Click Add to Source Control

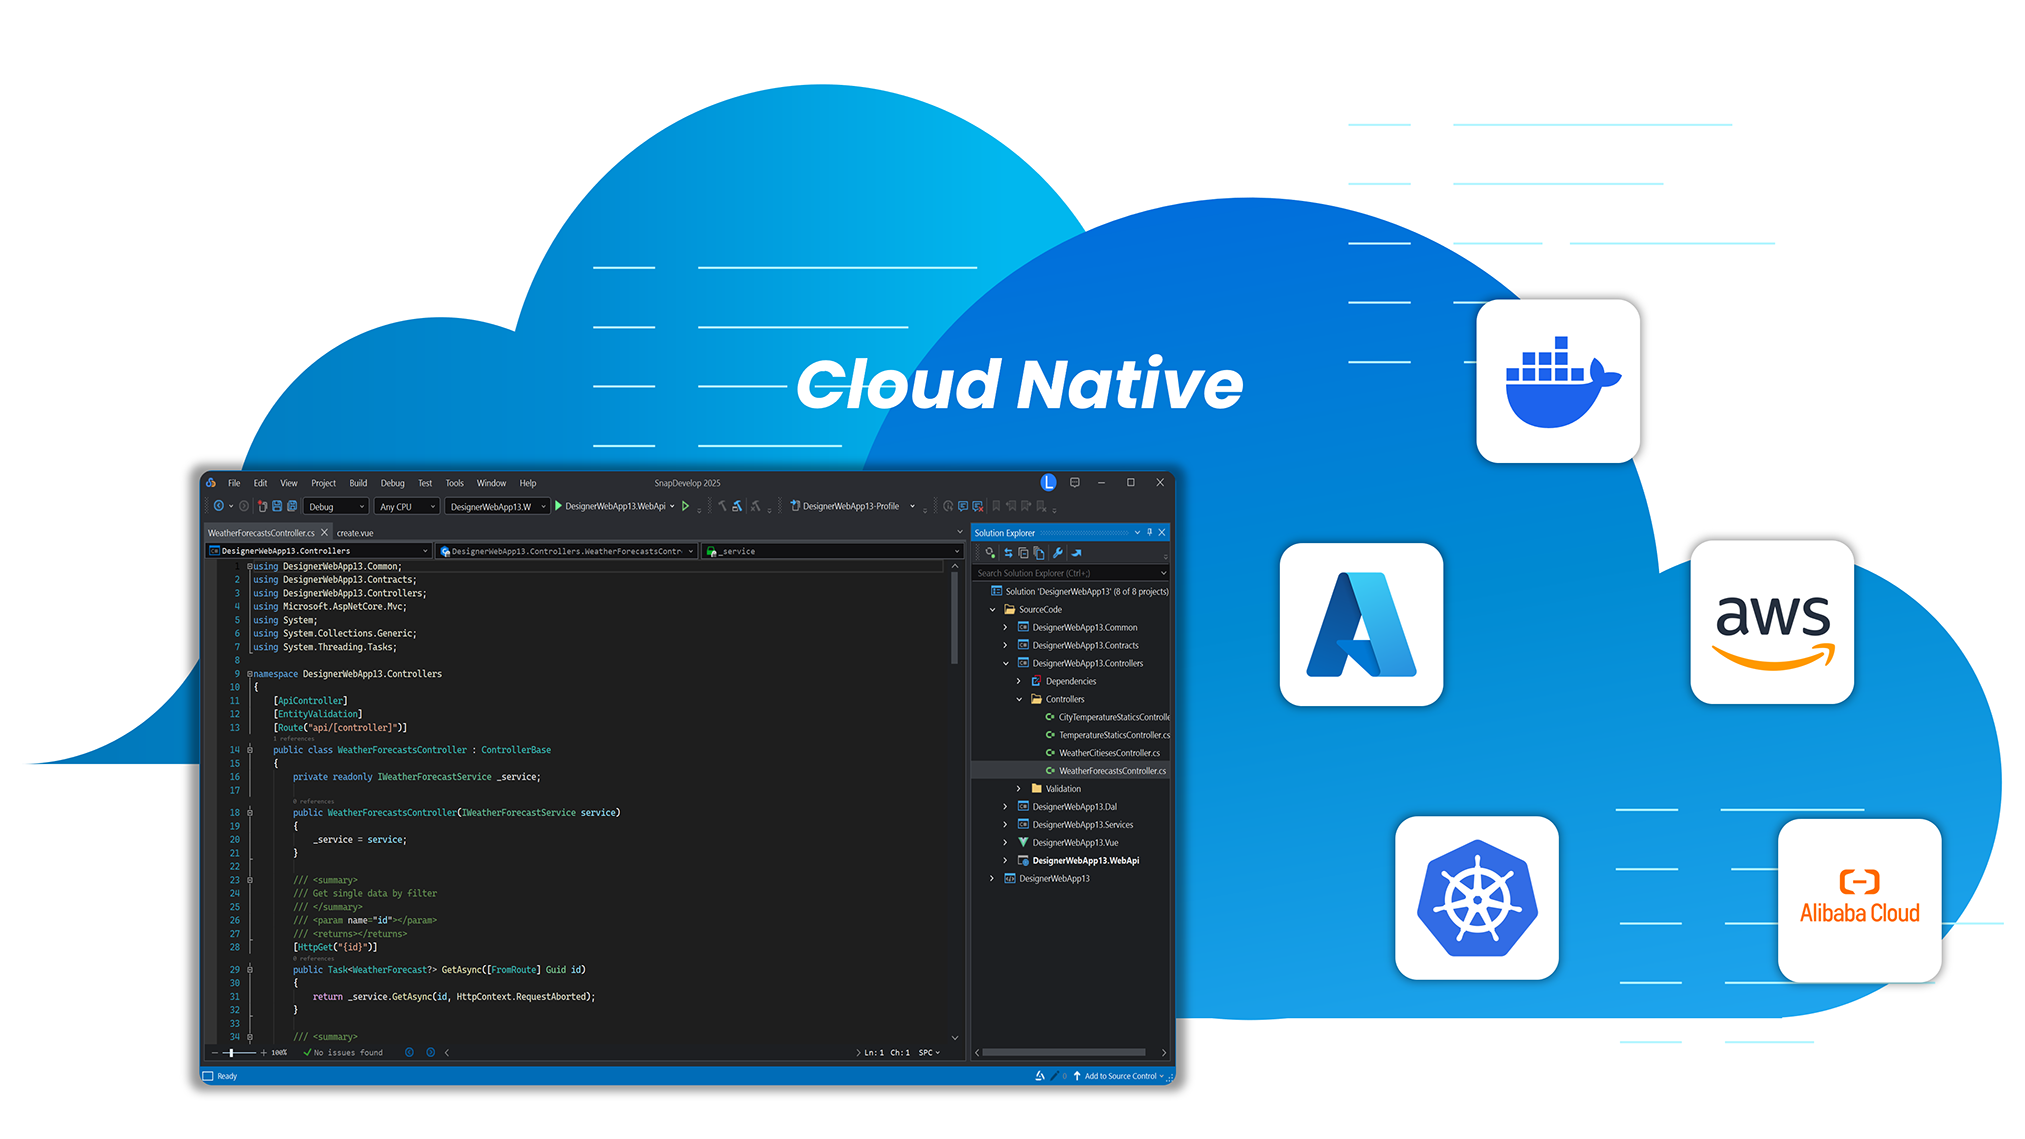tap(1118, 1076)
